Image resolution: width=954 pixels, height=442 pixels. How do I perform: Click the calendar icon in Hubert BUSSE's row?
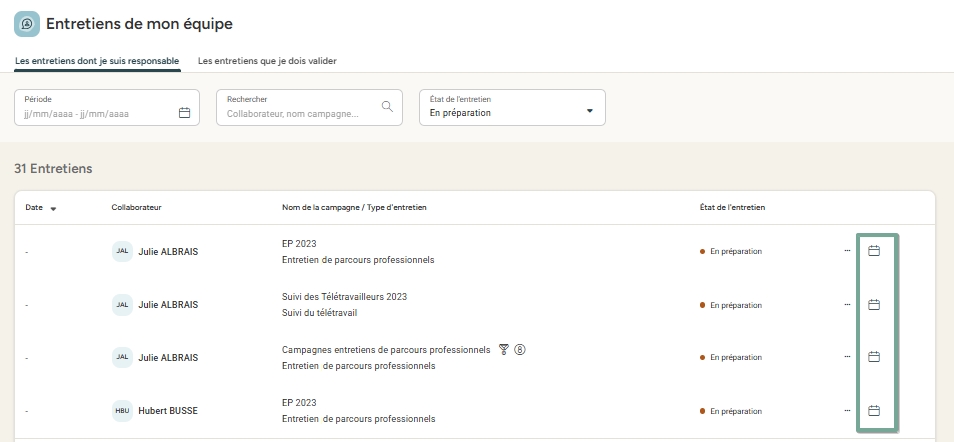(x=873, y=410)
